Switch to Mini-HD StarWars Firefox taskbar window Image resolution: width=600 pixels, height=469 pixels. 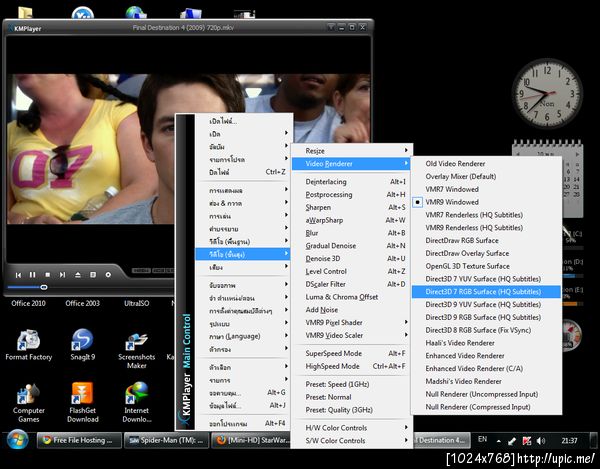pyautogui.click(x=251, y=440)
